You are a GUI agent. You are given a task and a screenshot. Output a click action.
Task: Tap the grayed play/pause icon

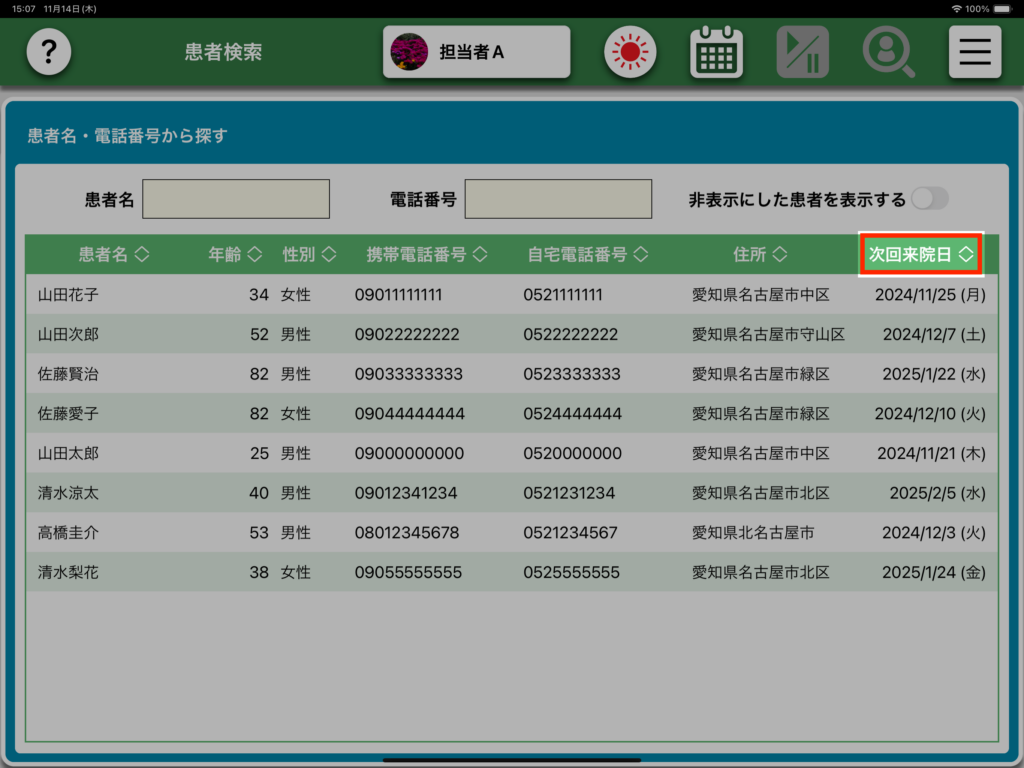(x=803, y=52)
